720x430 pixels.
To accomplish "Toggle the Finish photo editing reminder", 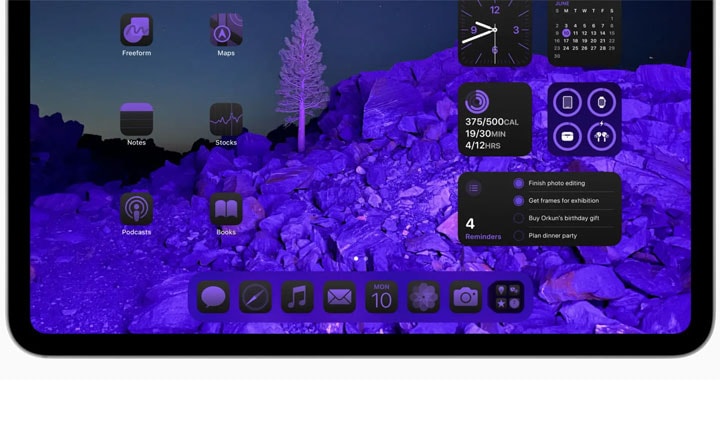I will tap(518, 183).
